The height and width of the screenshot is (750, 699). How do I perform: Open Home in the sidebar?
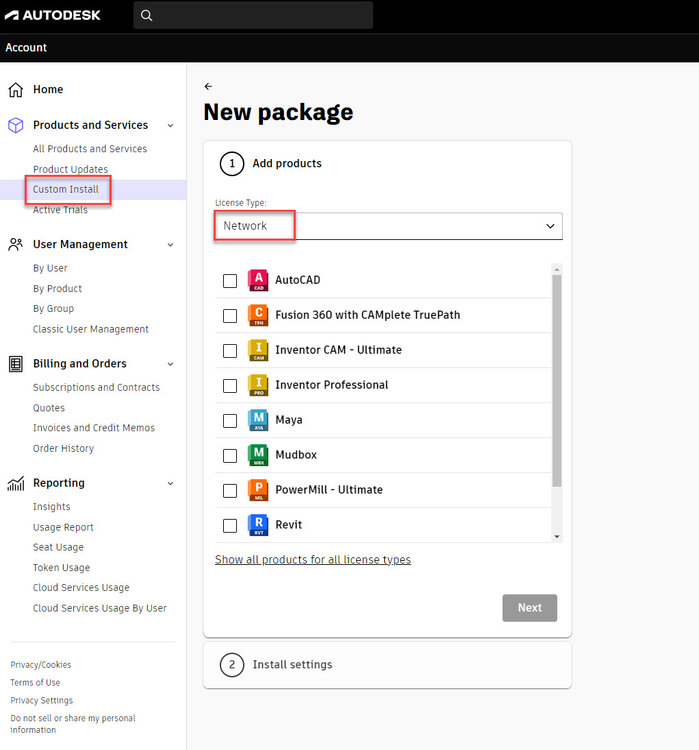[48, 89]
